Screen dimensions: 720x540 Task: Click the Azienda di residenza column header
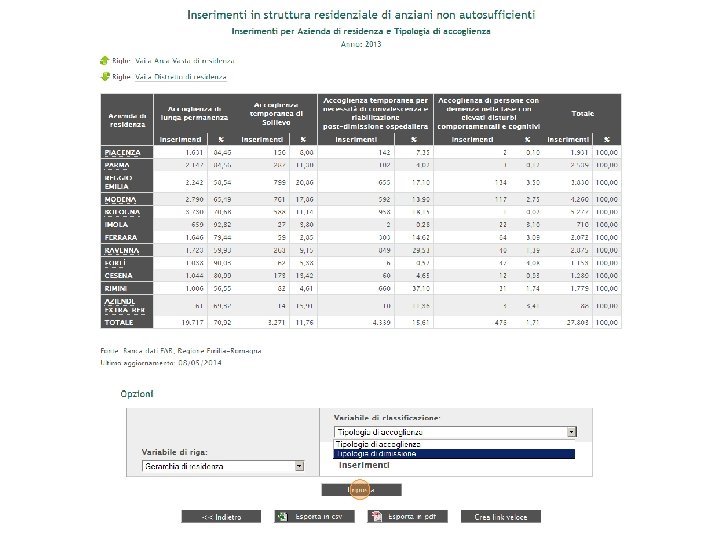click(127, 120)
